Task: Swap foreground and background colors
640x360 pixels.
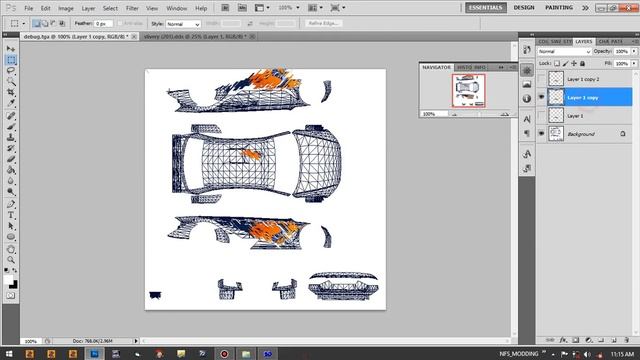Action: 15,270
